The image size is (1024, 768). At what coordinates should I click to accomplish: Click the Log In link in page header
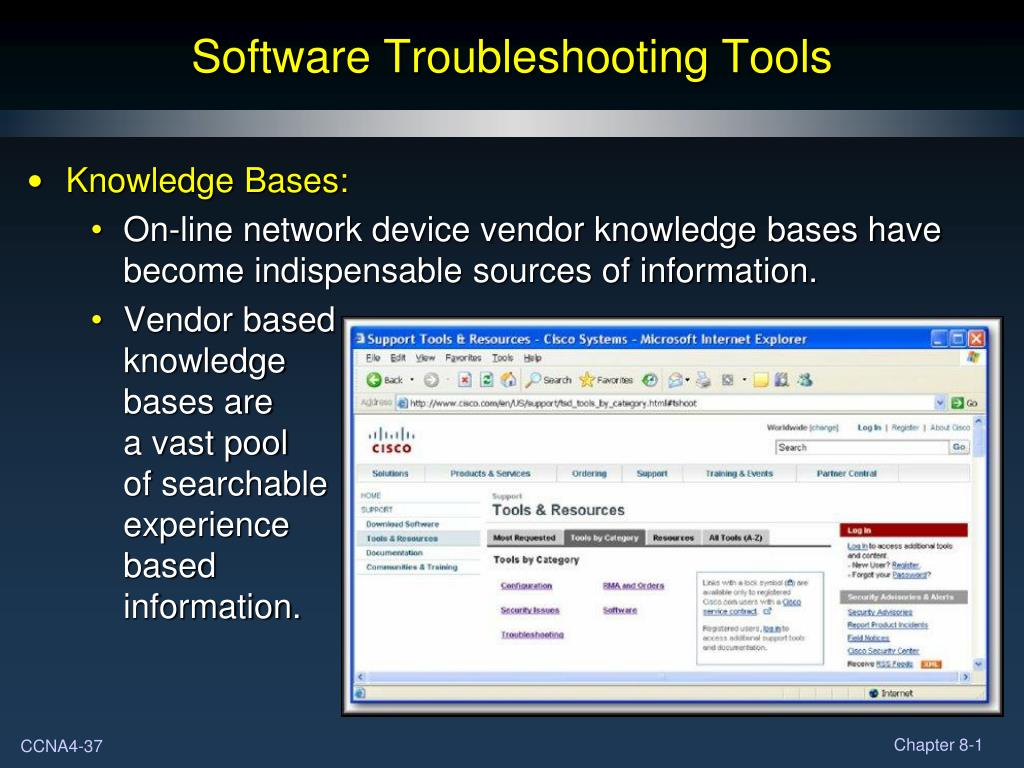(869, 427)
